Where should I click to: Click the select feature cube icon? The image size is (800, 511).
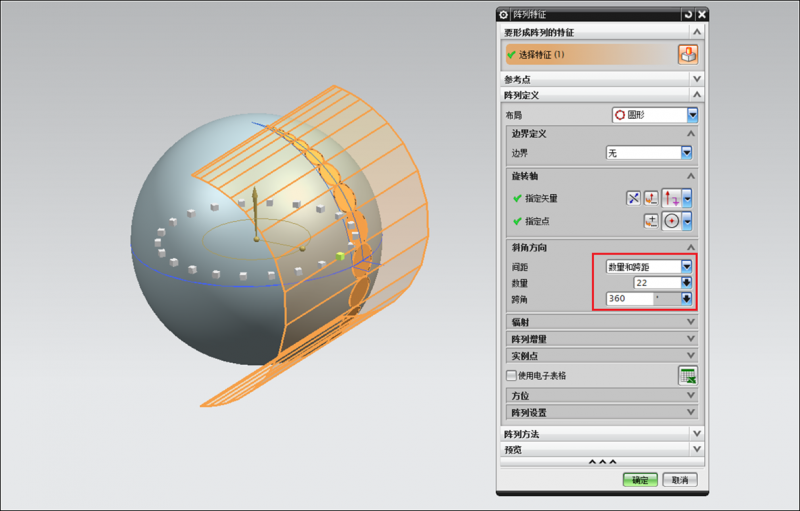[687, 54]
